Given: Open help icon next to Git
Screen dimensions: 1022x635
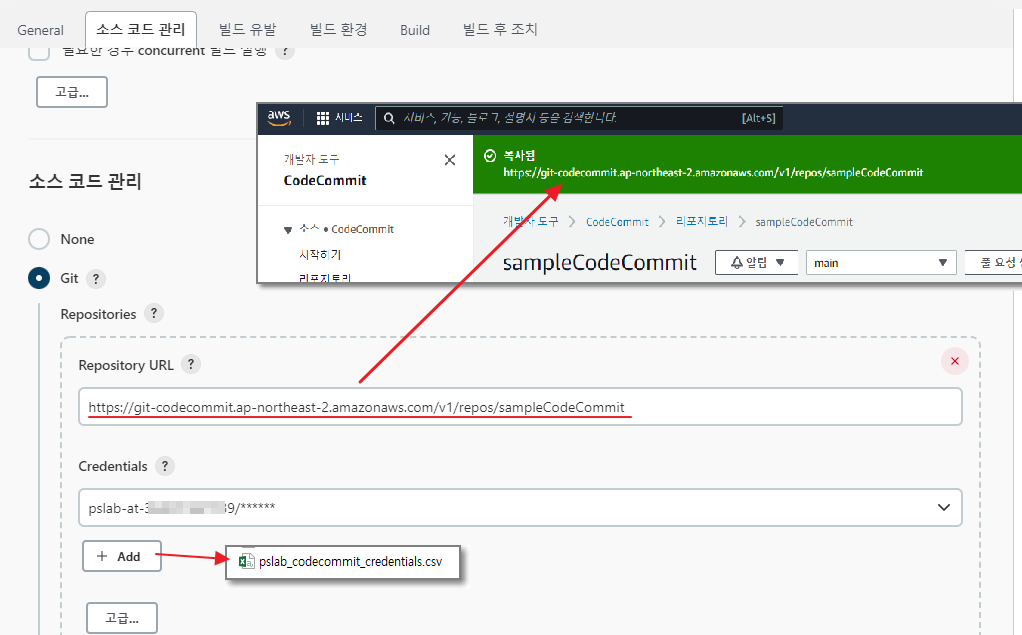Looking at the screenshot, I should click(96, 278).
